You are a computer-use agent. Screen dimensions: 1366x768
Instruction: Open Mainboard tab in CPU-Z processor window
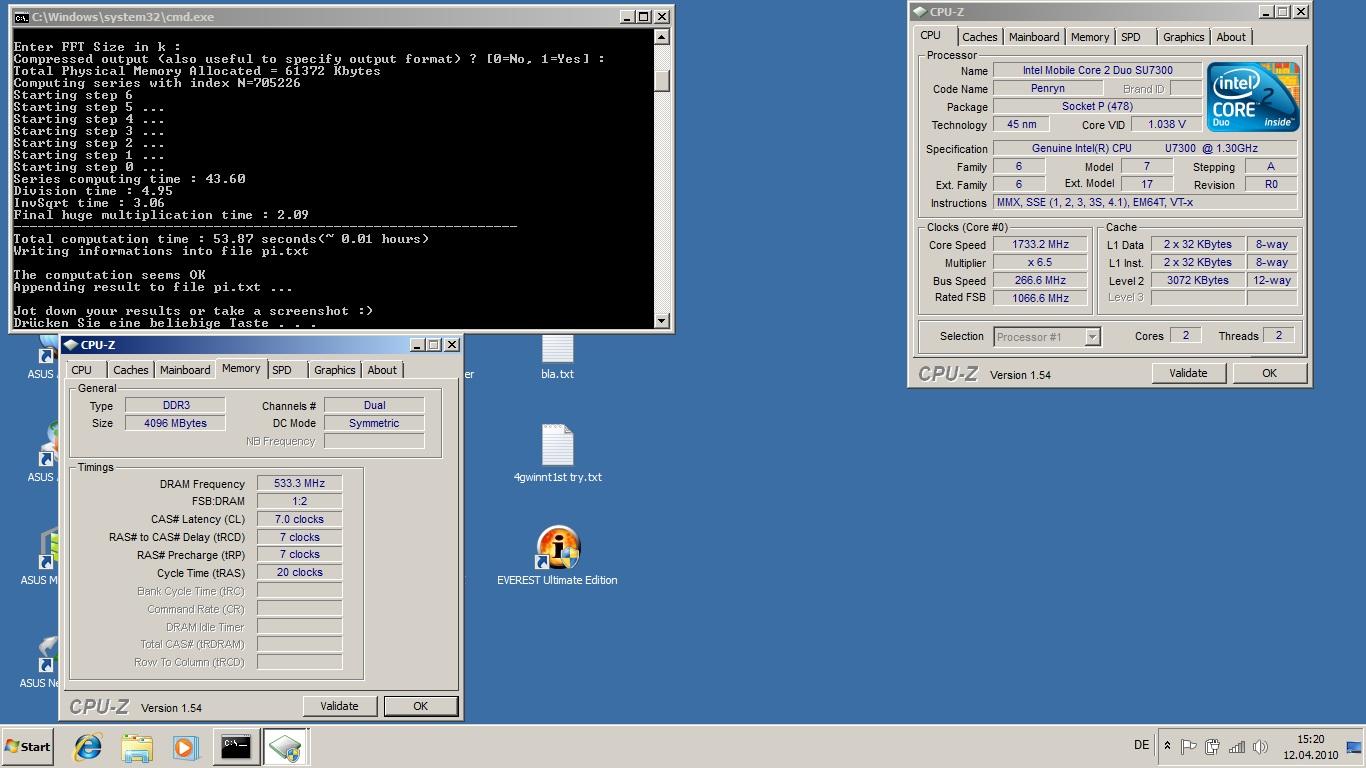coord(1034,37)
